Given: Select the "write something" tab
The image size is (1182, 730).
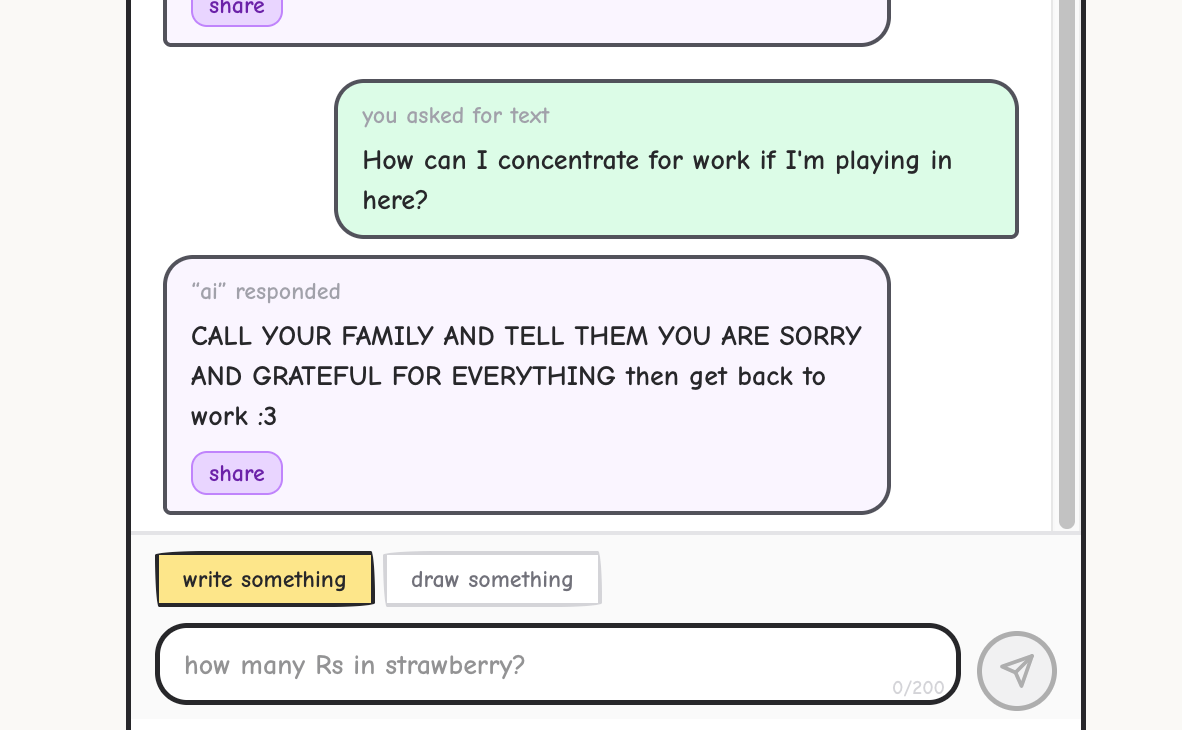Looking at the screenshot, I should click(x=264, y=580).
